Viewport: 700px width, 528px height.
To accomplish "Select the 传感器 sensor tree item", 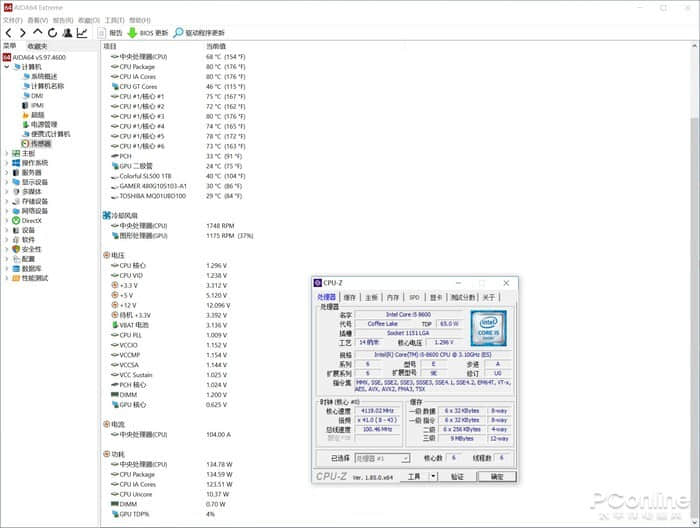I will (37, 144).
